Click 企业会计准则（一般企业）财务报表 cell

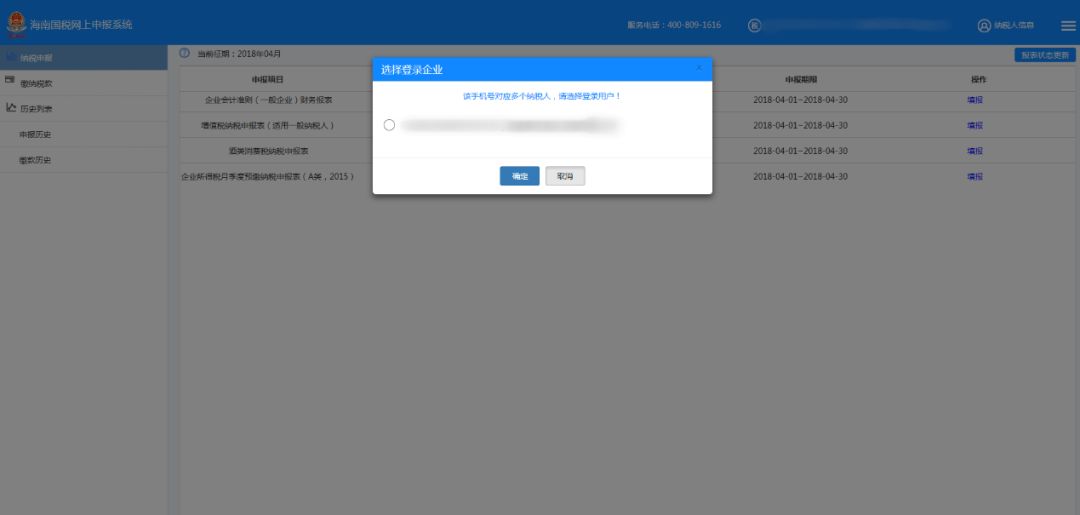click(x=269, y=100)
